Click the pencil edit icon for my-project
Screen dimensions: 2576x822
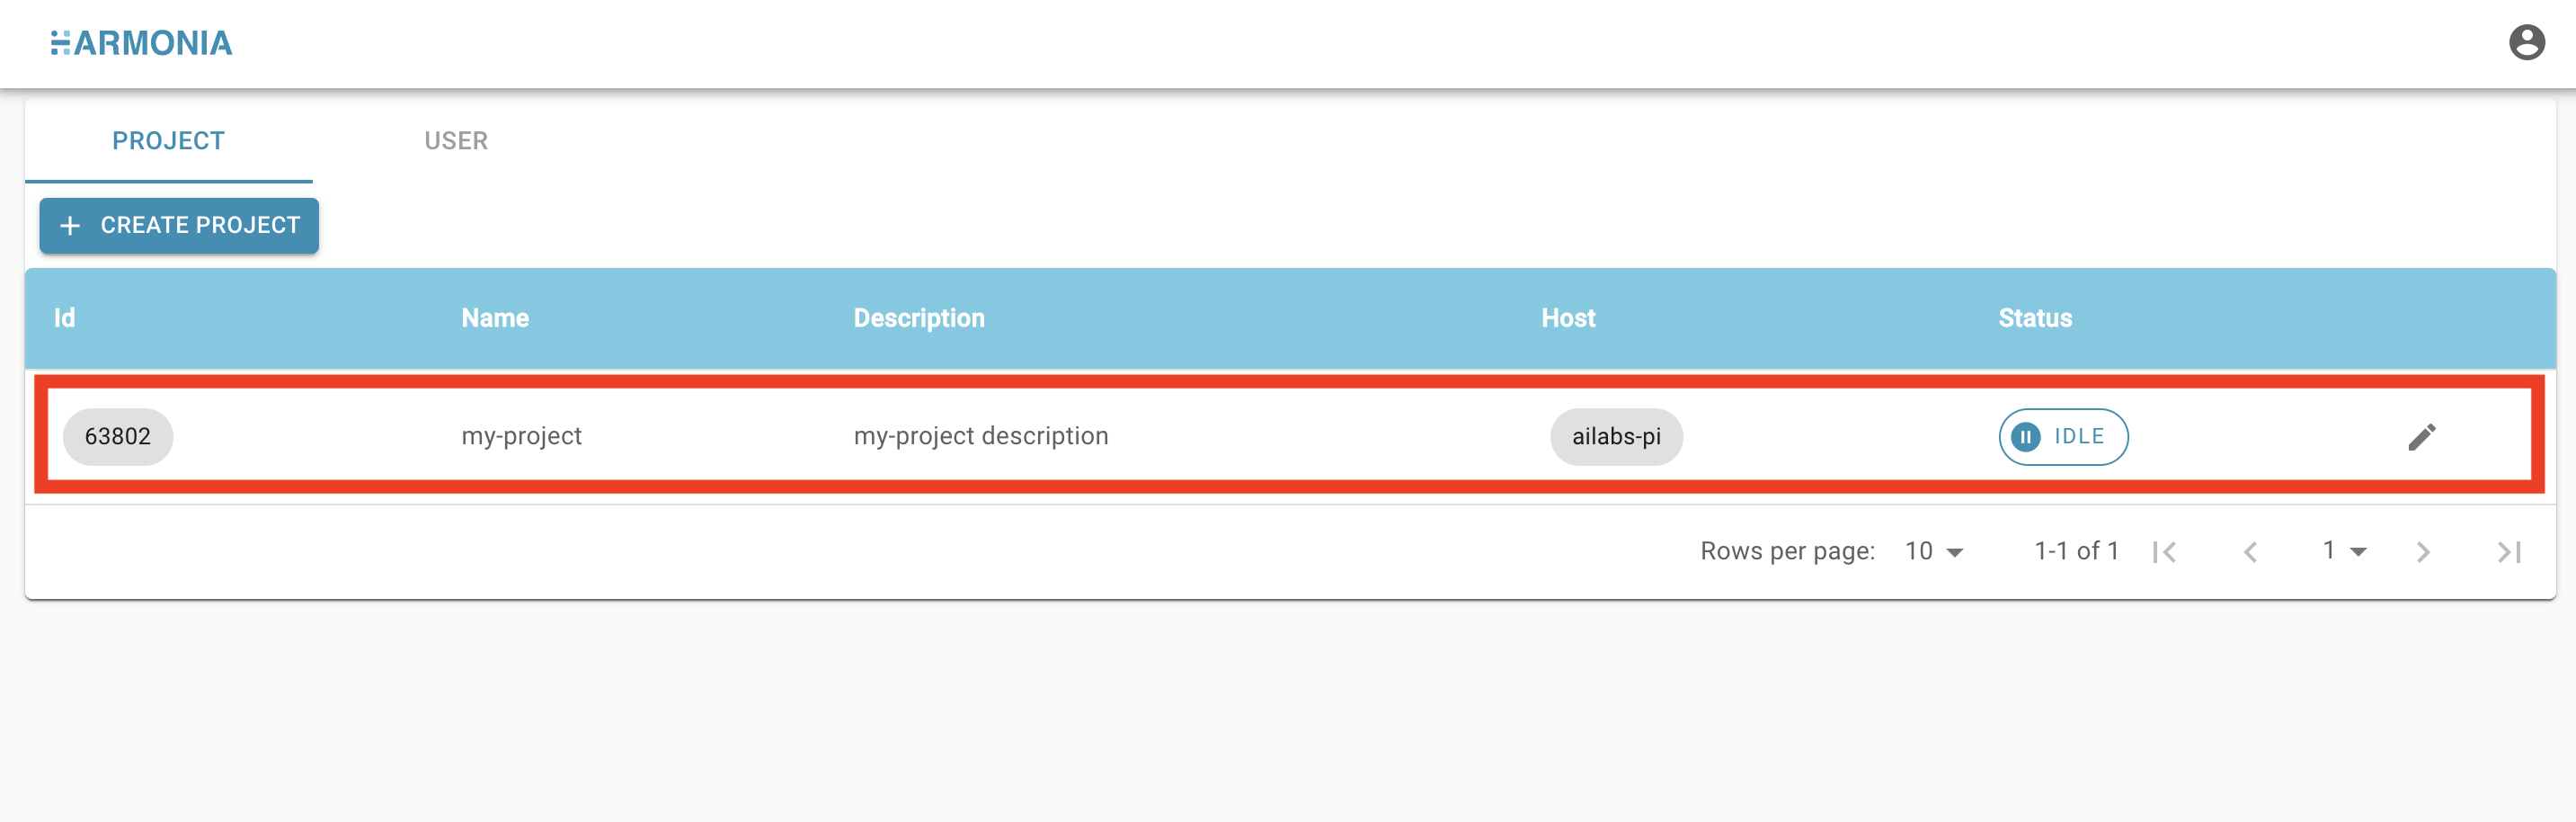coord(2421,437)
